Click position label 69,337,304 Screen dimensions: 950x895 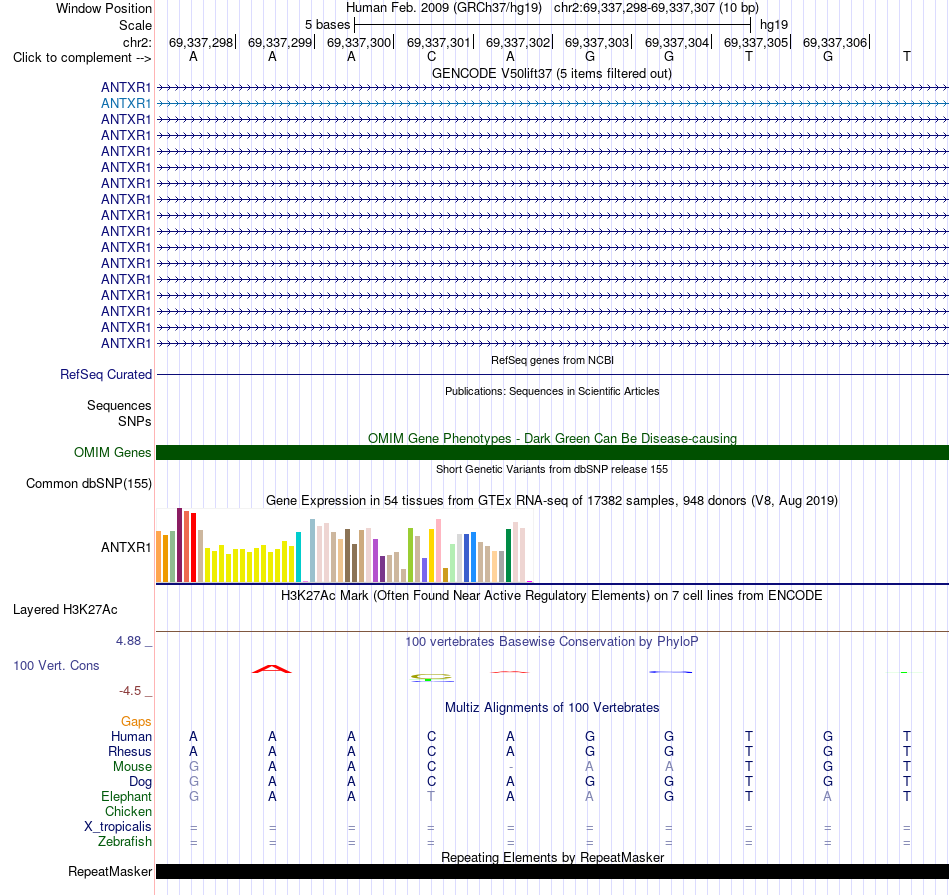click(677, 42)
